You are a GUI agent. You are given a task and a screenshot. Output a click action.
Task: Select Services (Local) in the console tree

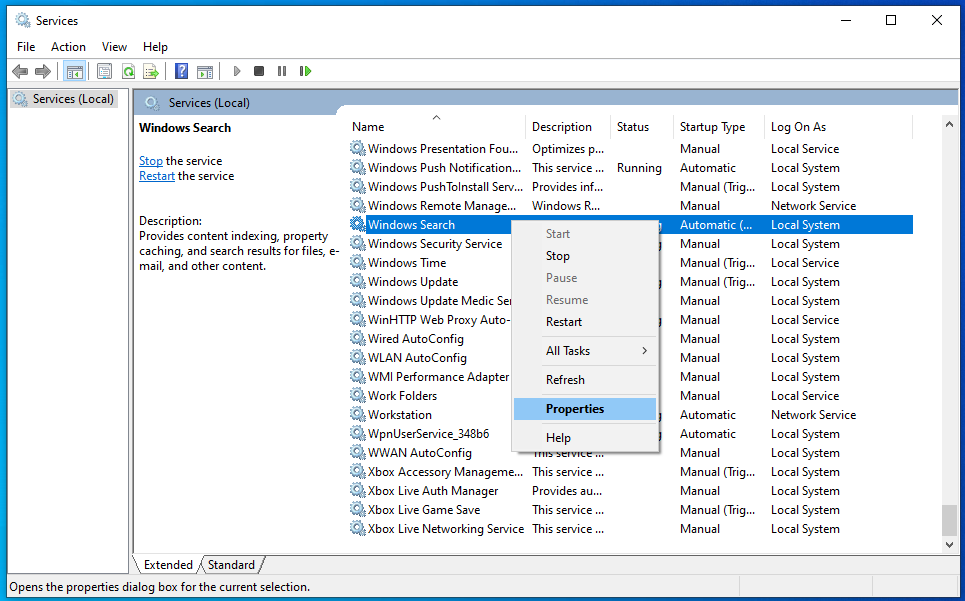(x=73, y=99)
